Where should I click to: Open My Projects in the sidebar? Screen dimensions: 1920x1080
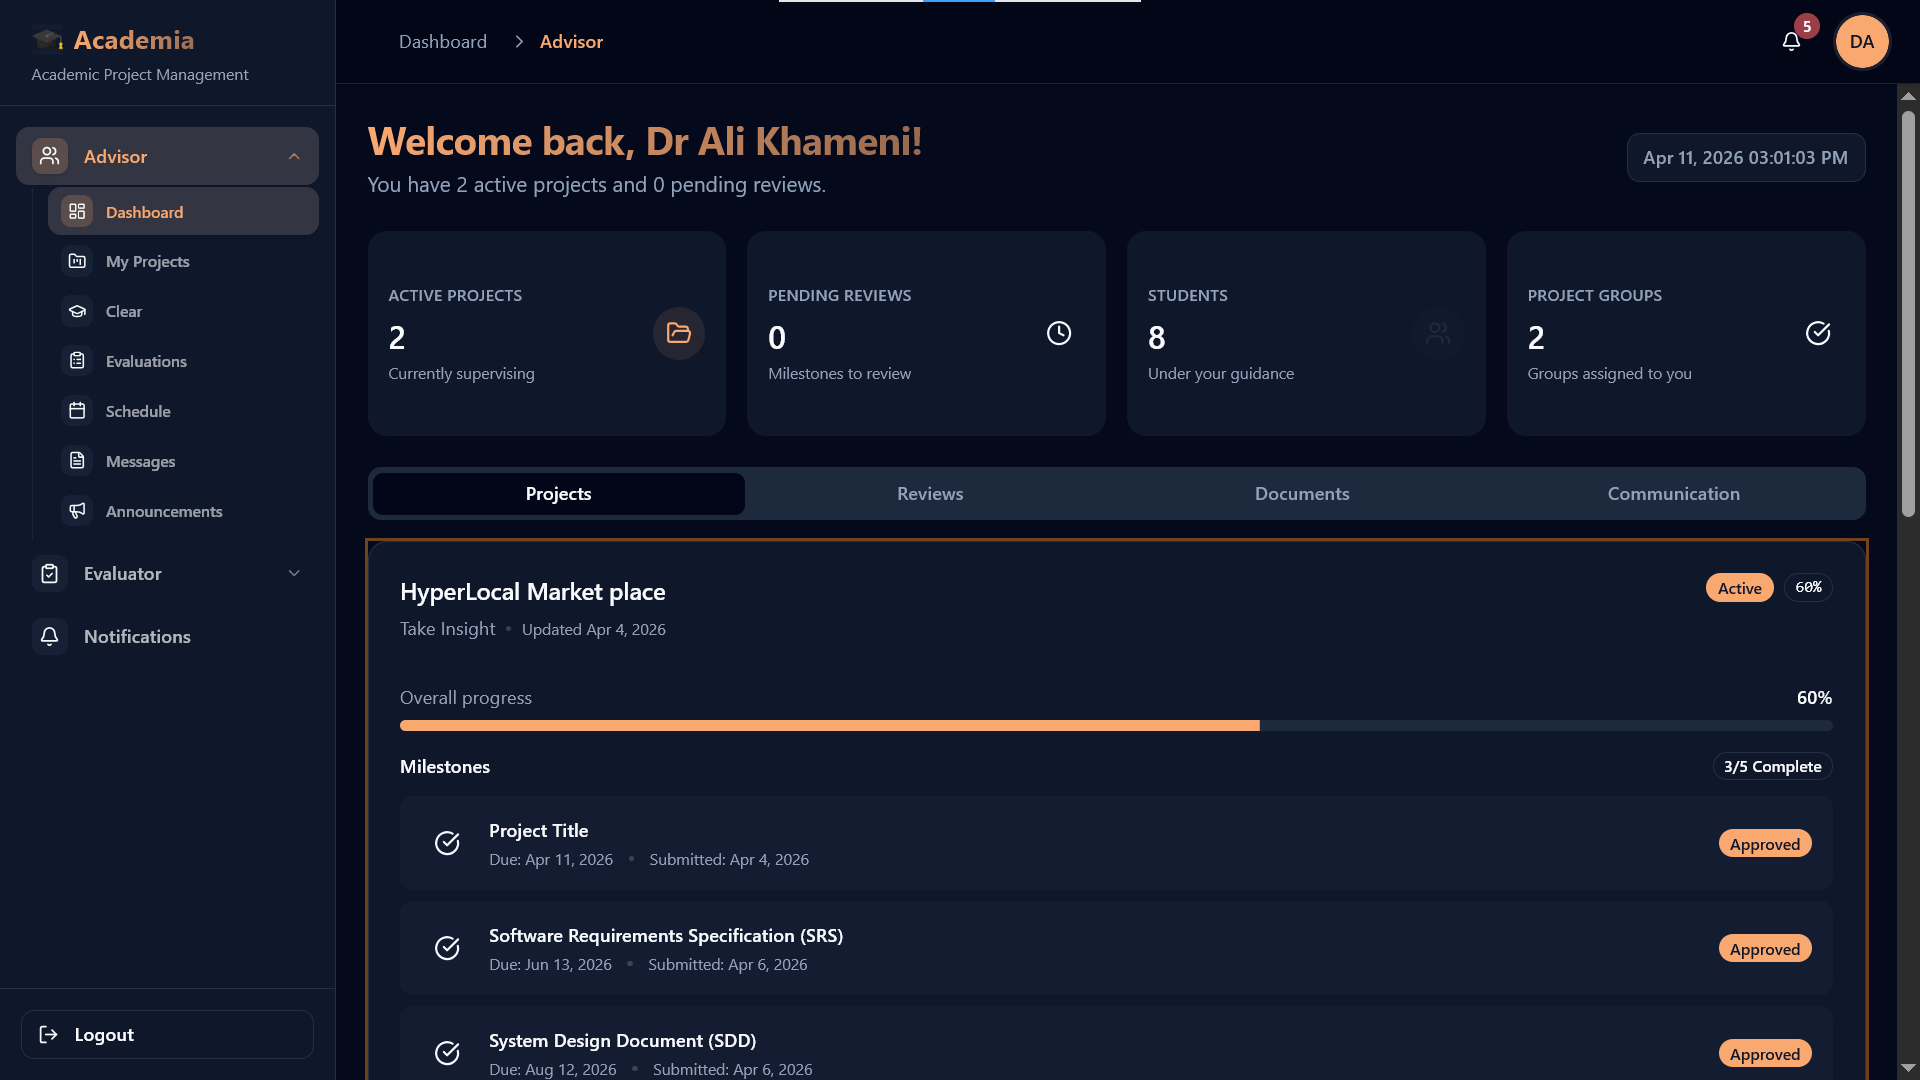pyautogui.click(x=183, y=261)
